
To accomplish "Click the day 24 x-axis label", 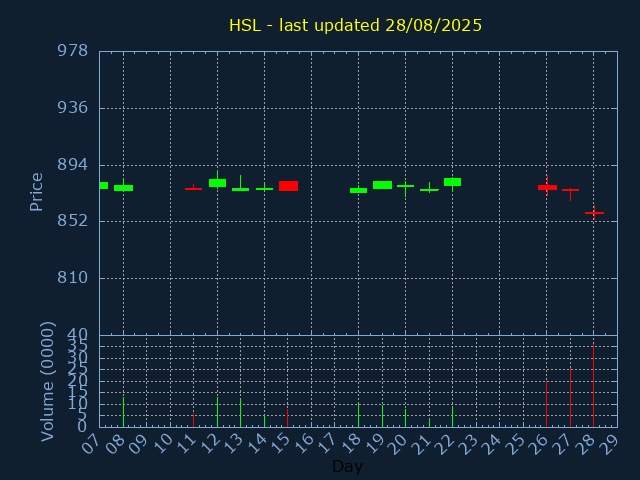I will (492, 444).
